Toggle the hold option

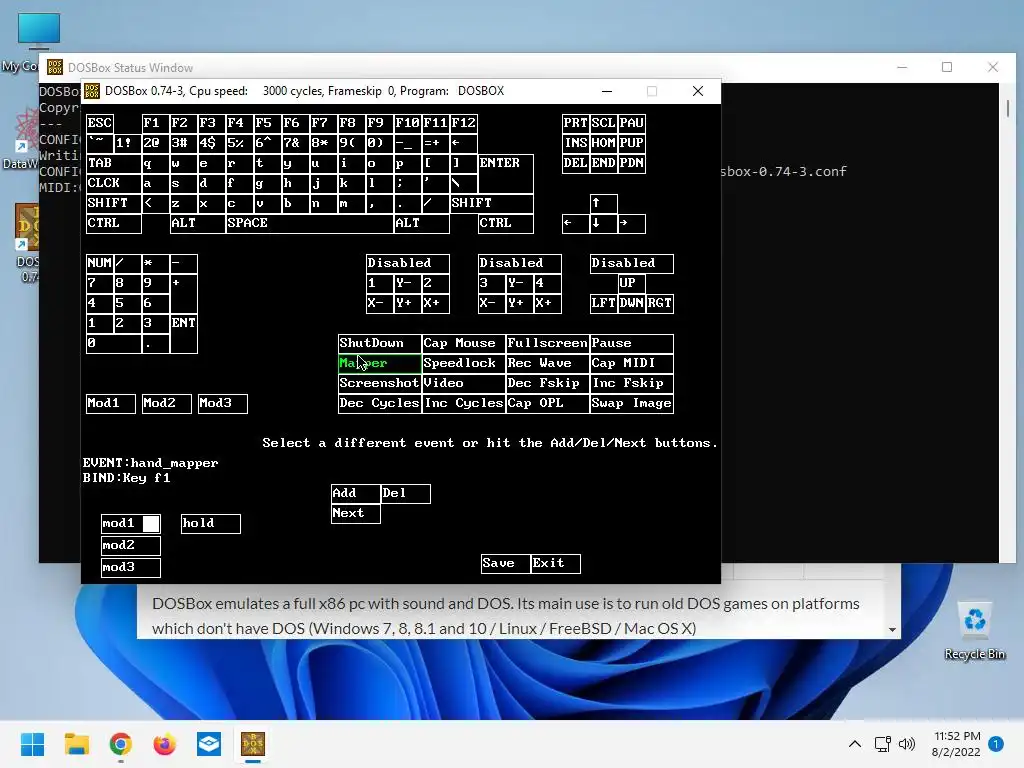coord(210,524)
